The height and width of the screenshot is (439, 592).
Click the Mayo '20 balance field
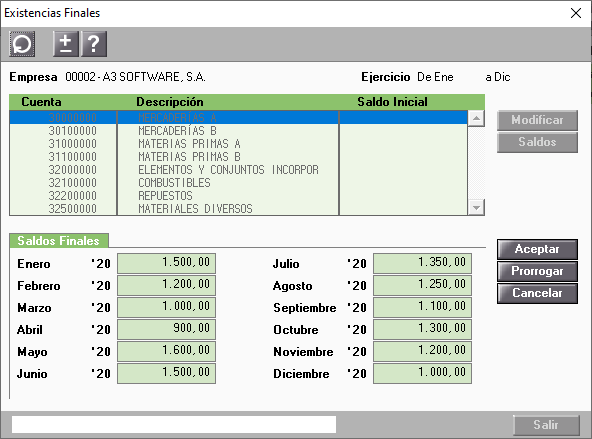(x=166, y=351)
